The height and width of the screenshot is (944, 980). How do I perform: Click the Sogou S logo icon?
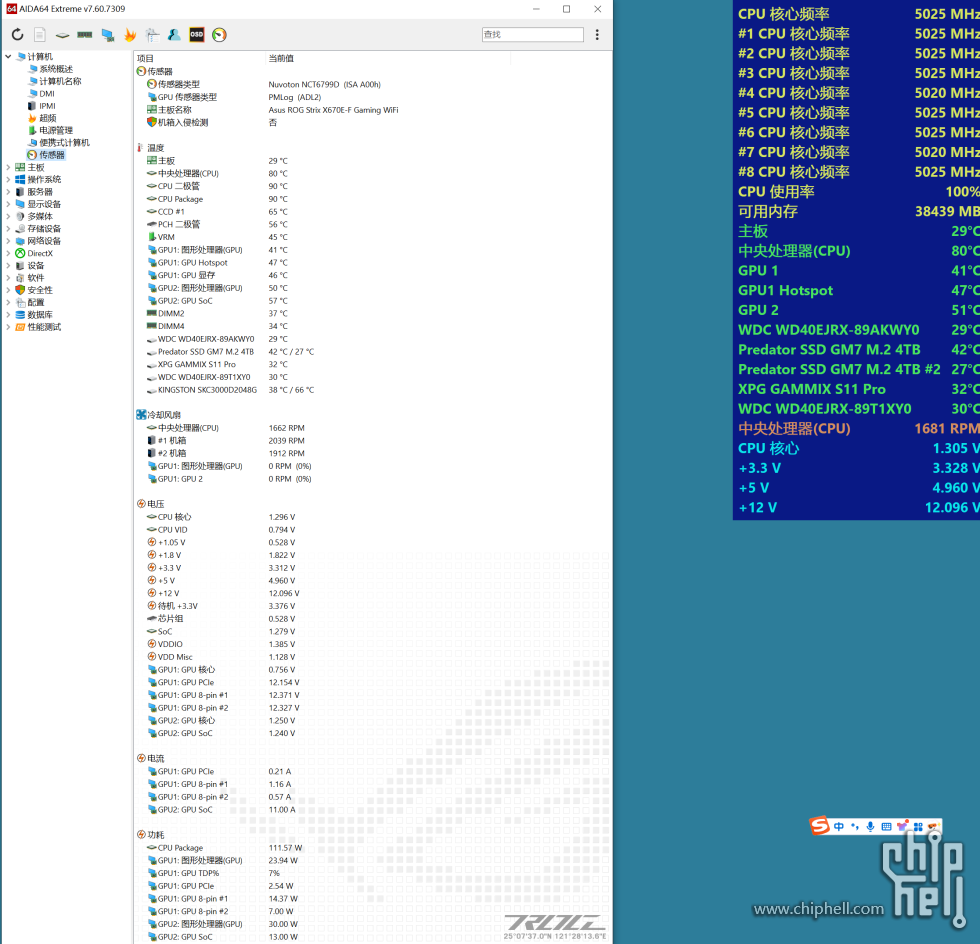819,826
